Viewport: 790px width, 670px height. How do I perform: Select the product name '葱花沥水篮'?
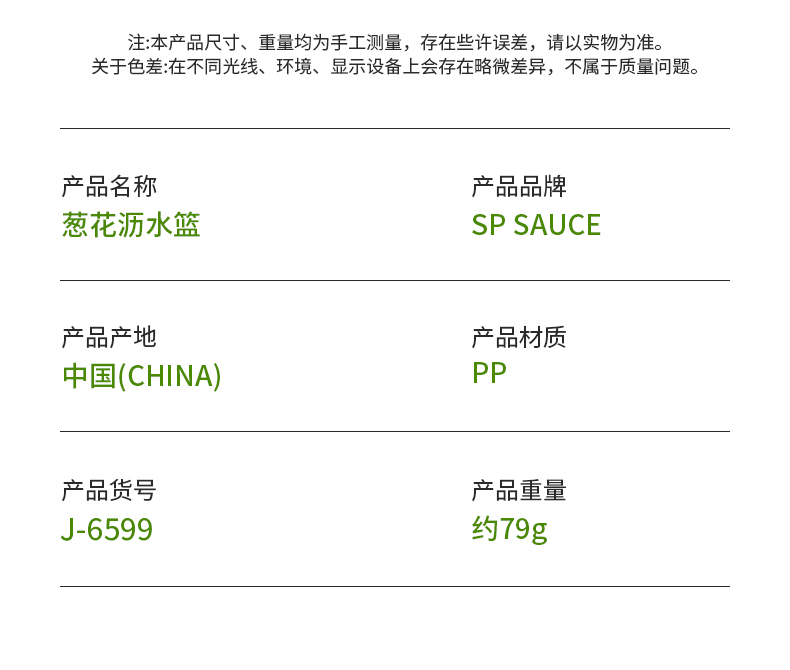point(131,224)
